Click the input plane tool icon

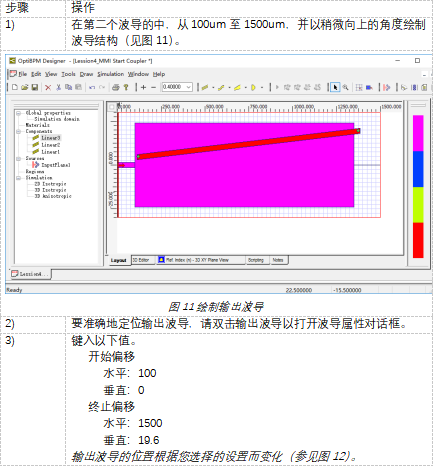[x=387, y=87]
